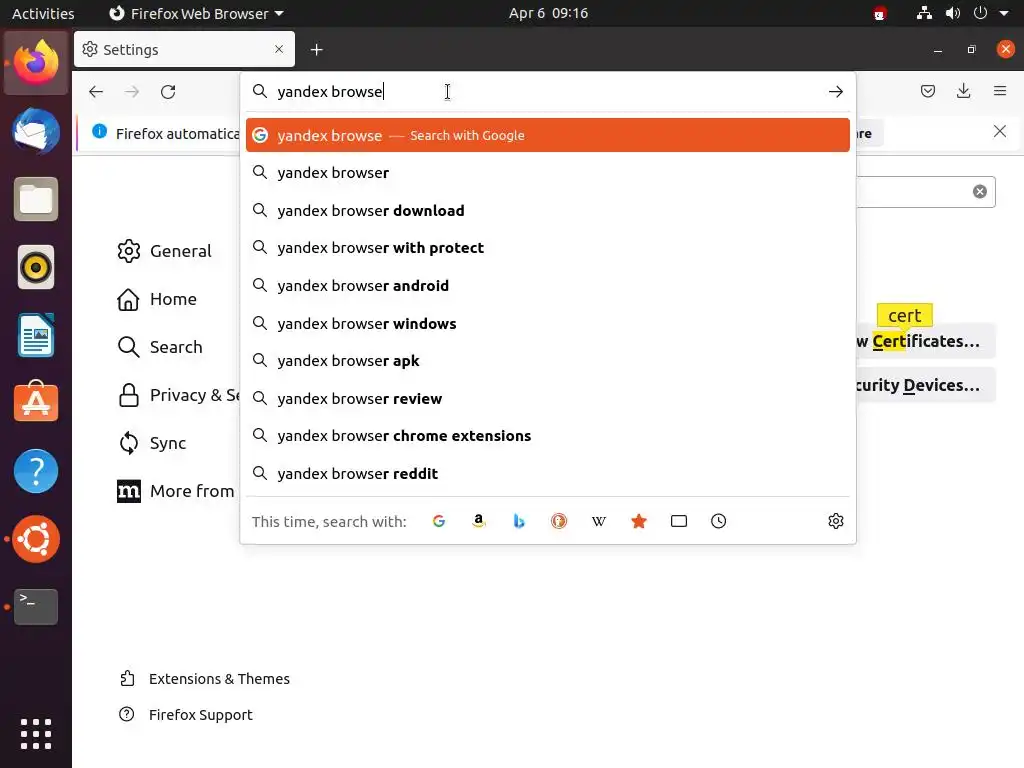Open Extensions & Themes link
Screen dimensions: 1024x768
pos(204,679)
